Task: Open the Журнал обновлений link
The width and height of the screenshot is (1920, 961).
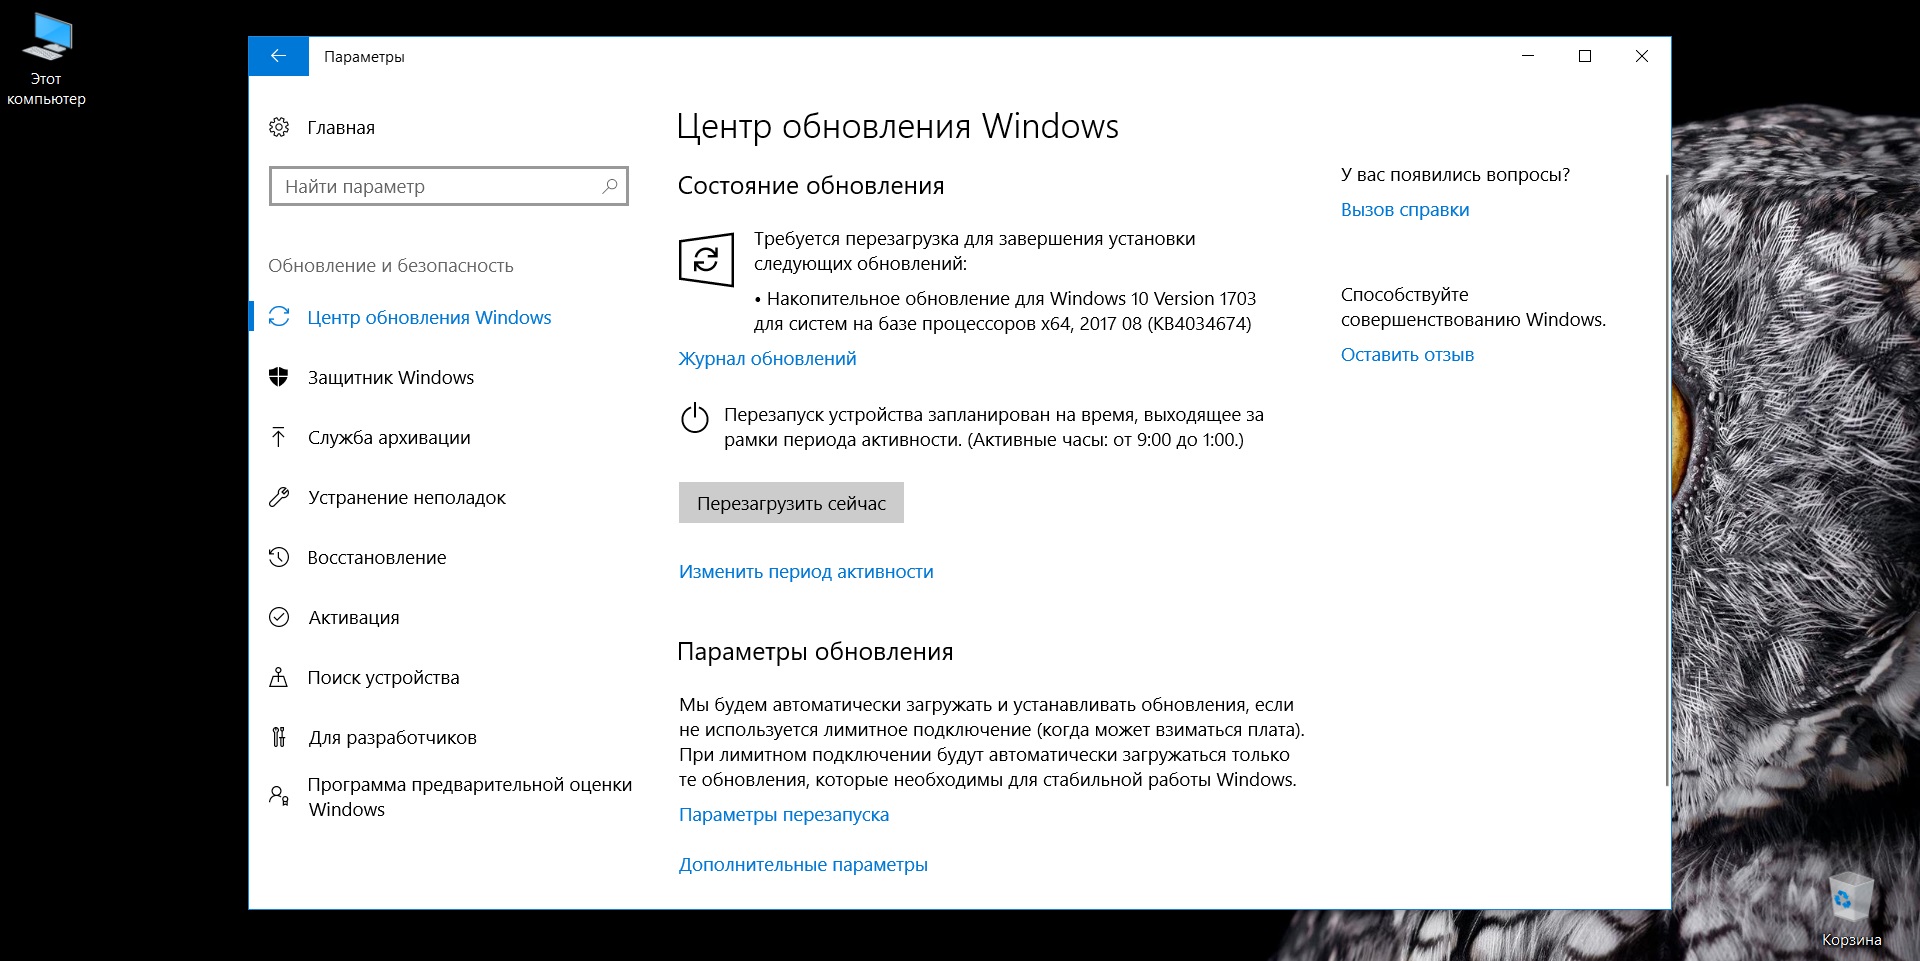Action: 768,358
